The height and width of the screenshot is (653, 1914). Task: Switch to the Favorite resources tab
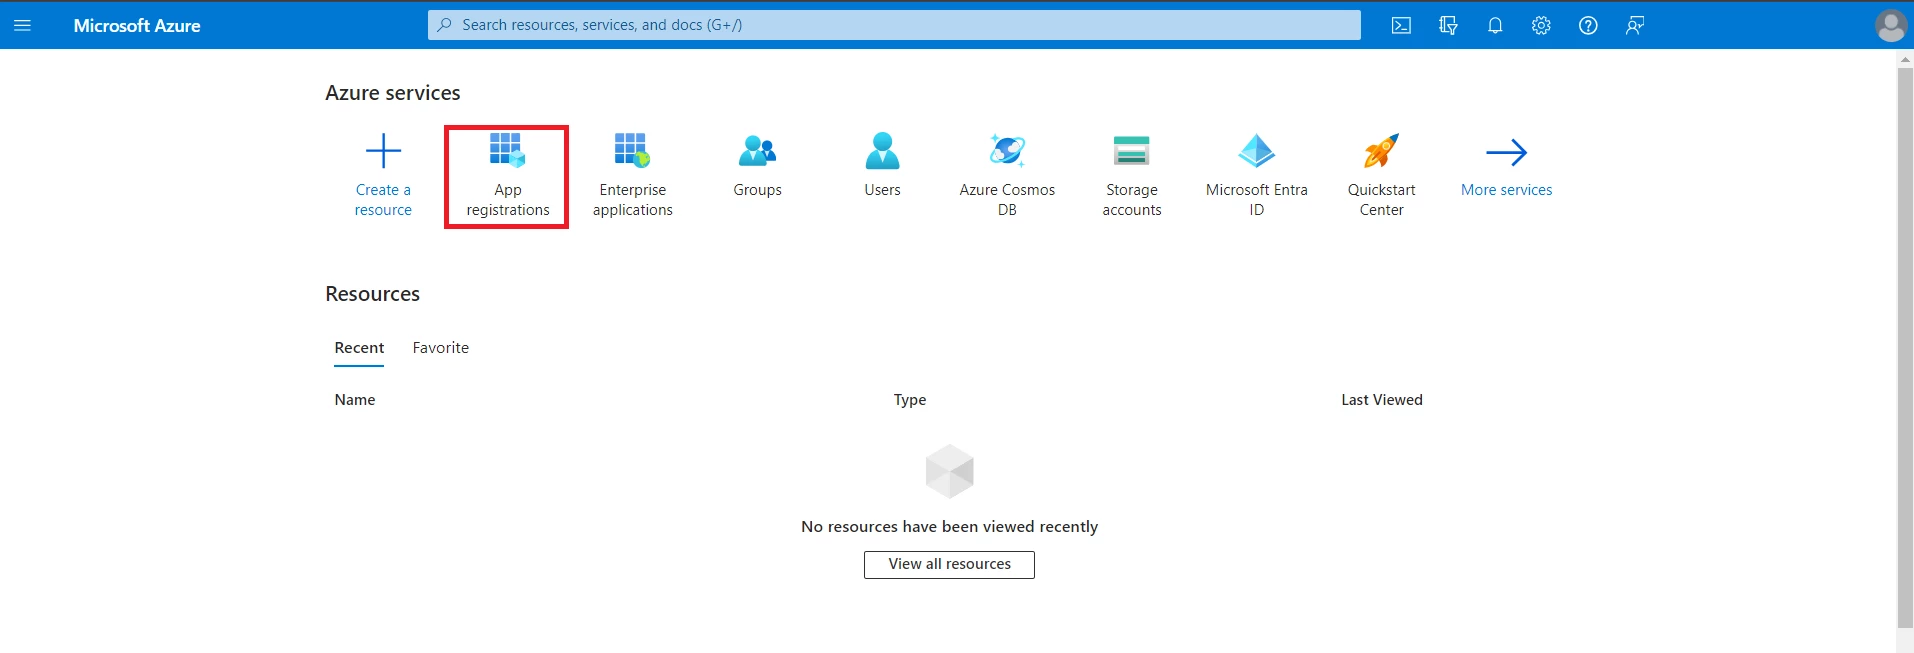point(441,348)
